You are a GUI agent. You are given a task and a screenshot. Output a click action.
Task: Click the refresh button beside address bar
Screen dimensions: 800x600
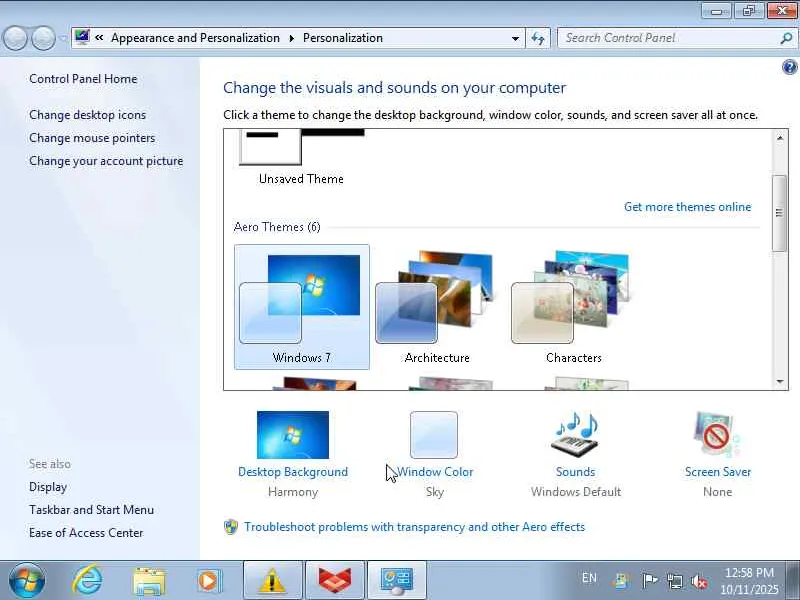point(538,38)
